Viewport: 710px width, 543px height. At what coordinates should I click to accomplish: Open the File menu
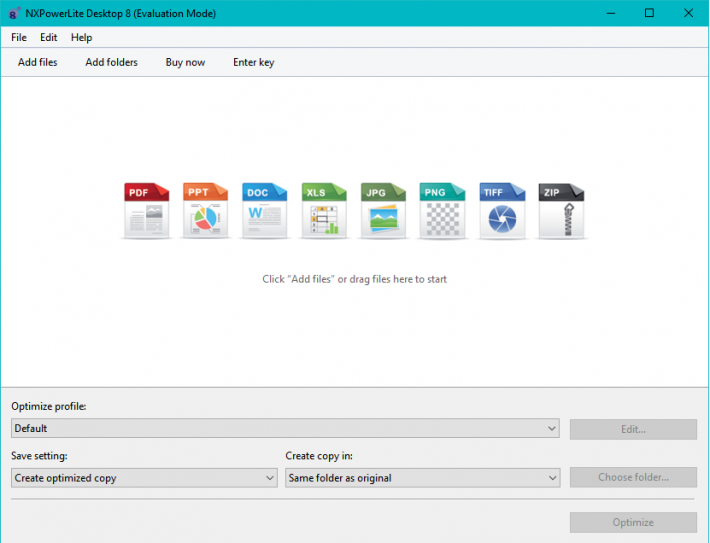point(19,38)
